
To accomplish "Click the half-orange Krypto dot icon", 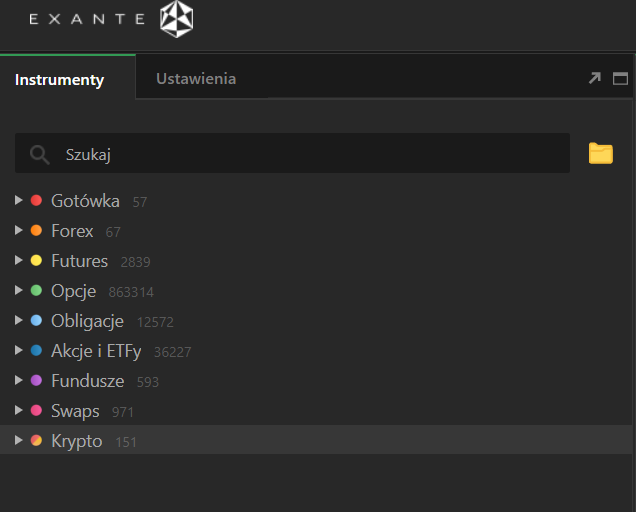I will (x=36, y=441).
